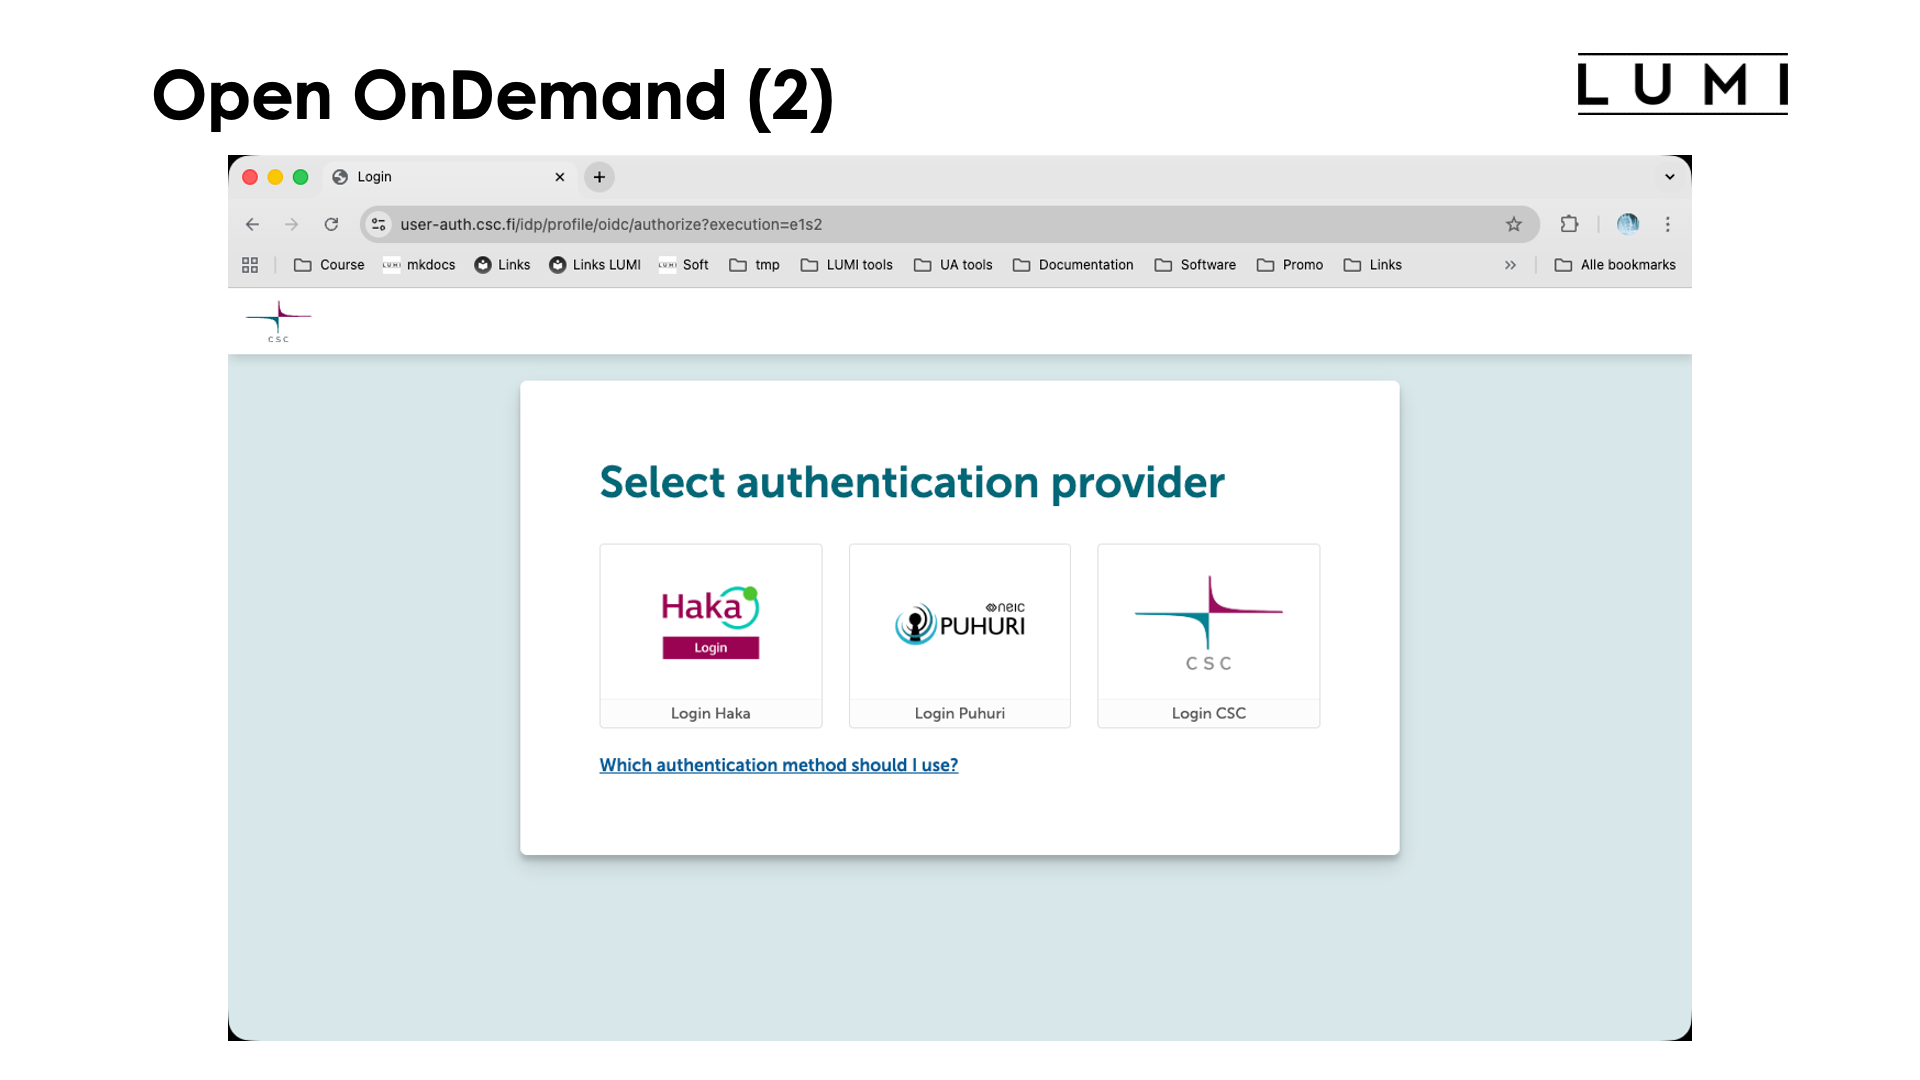This screenshot has width=1920, height=1080.
Task: Open the Which authentication method should I use link
Action: pos(778,765)
